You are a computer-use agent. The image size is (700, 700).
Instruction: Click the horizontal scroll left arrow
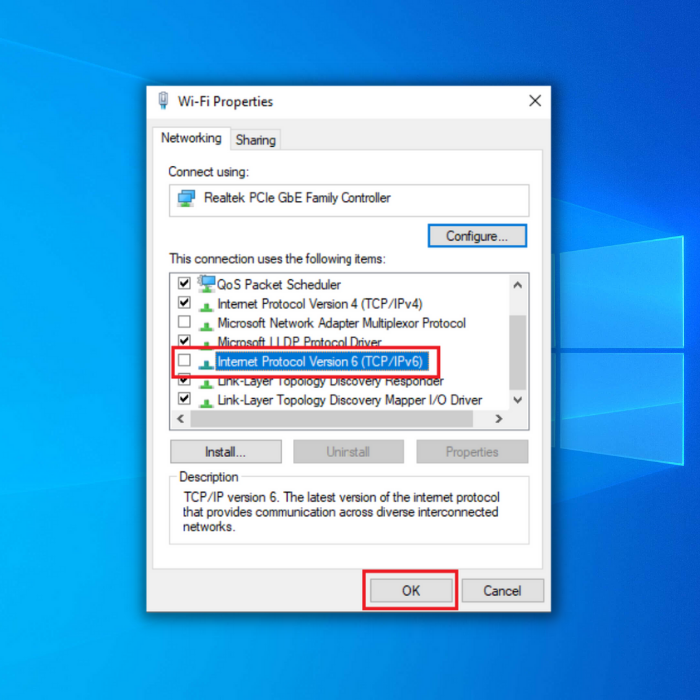[180, 419]
